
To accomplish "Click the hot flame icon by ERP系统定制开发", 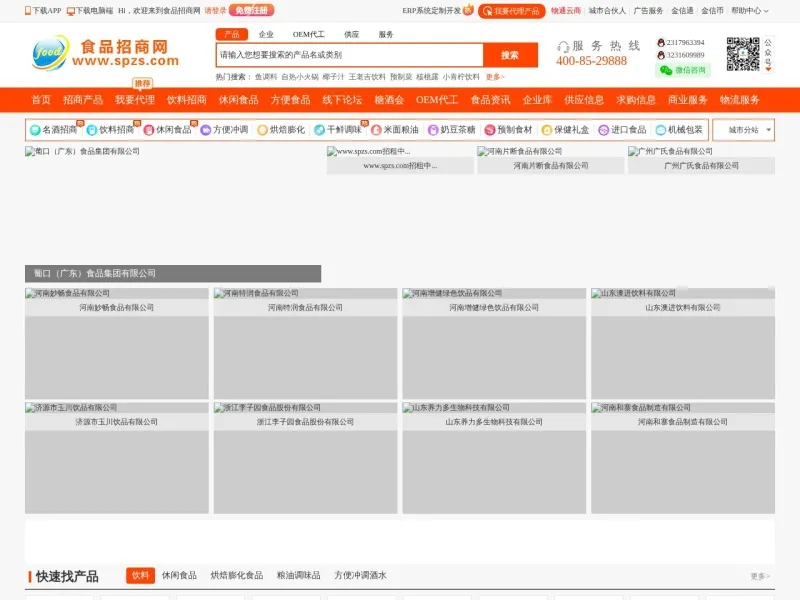I will click(468, 10).
